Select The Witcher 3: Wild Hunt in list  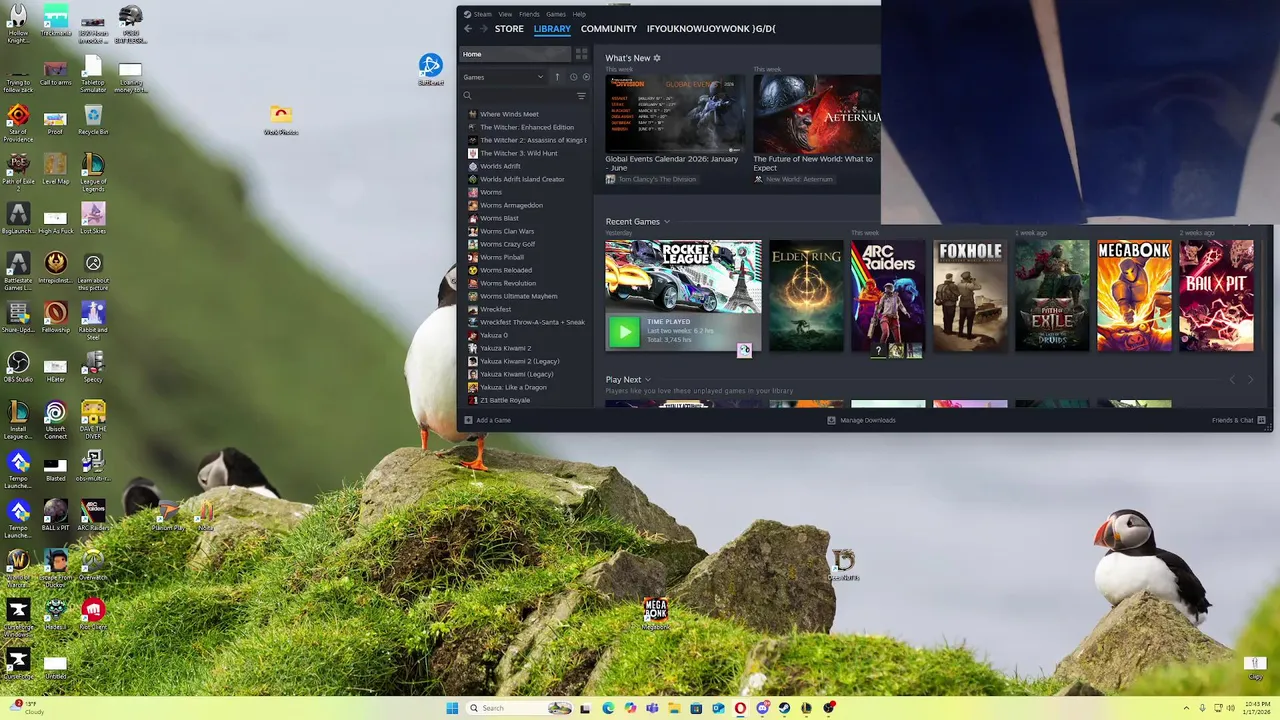(x=519, y=153)
